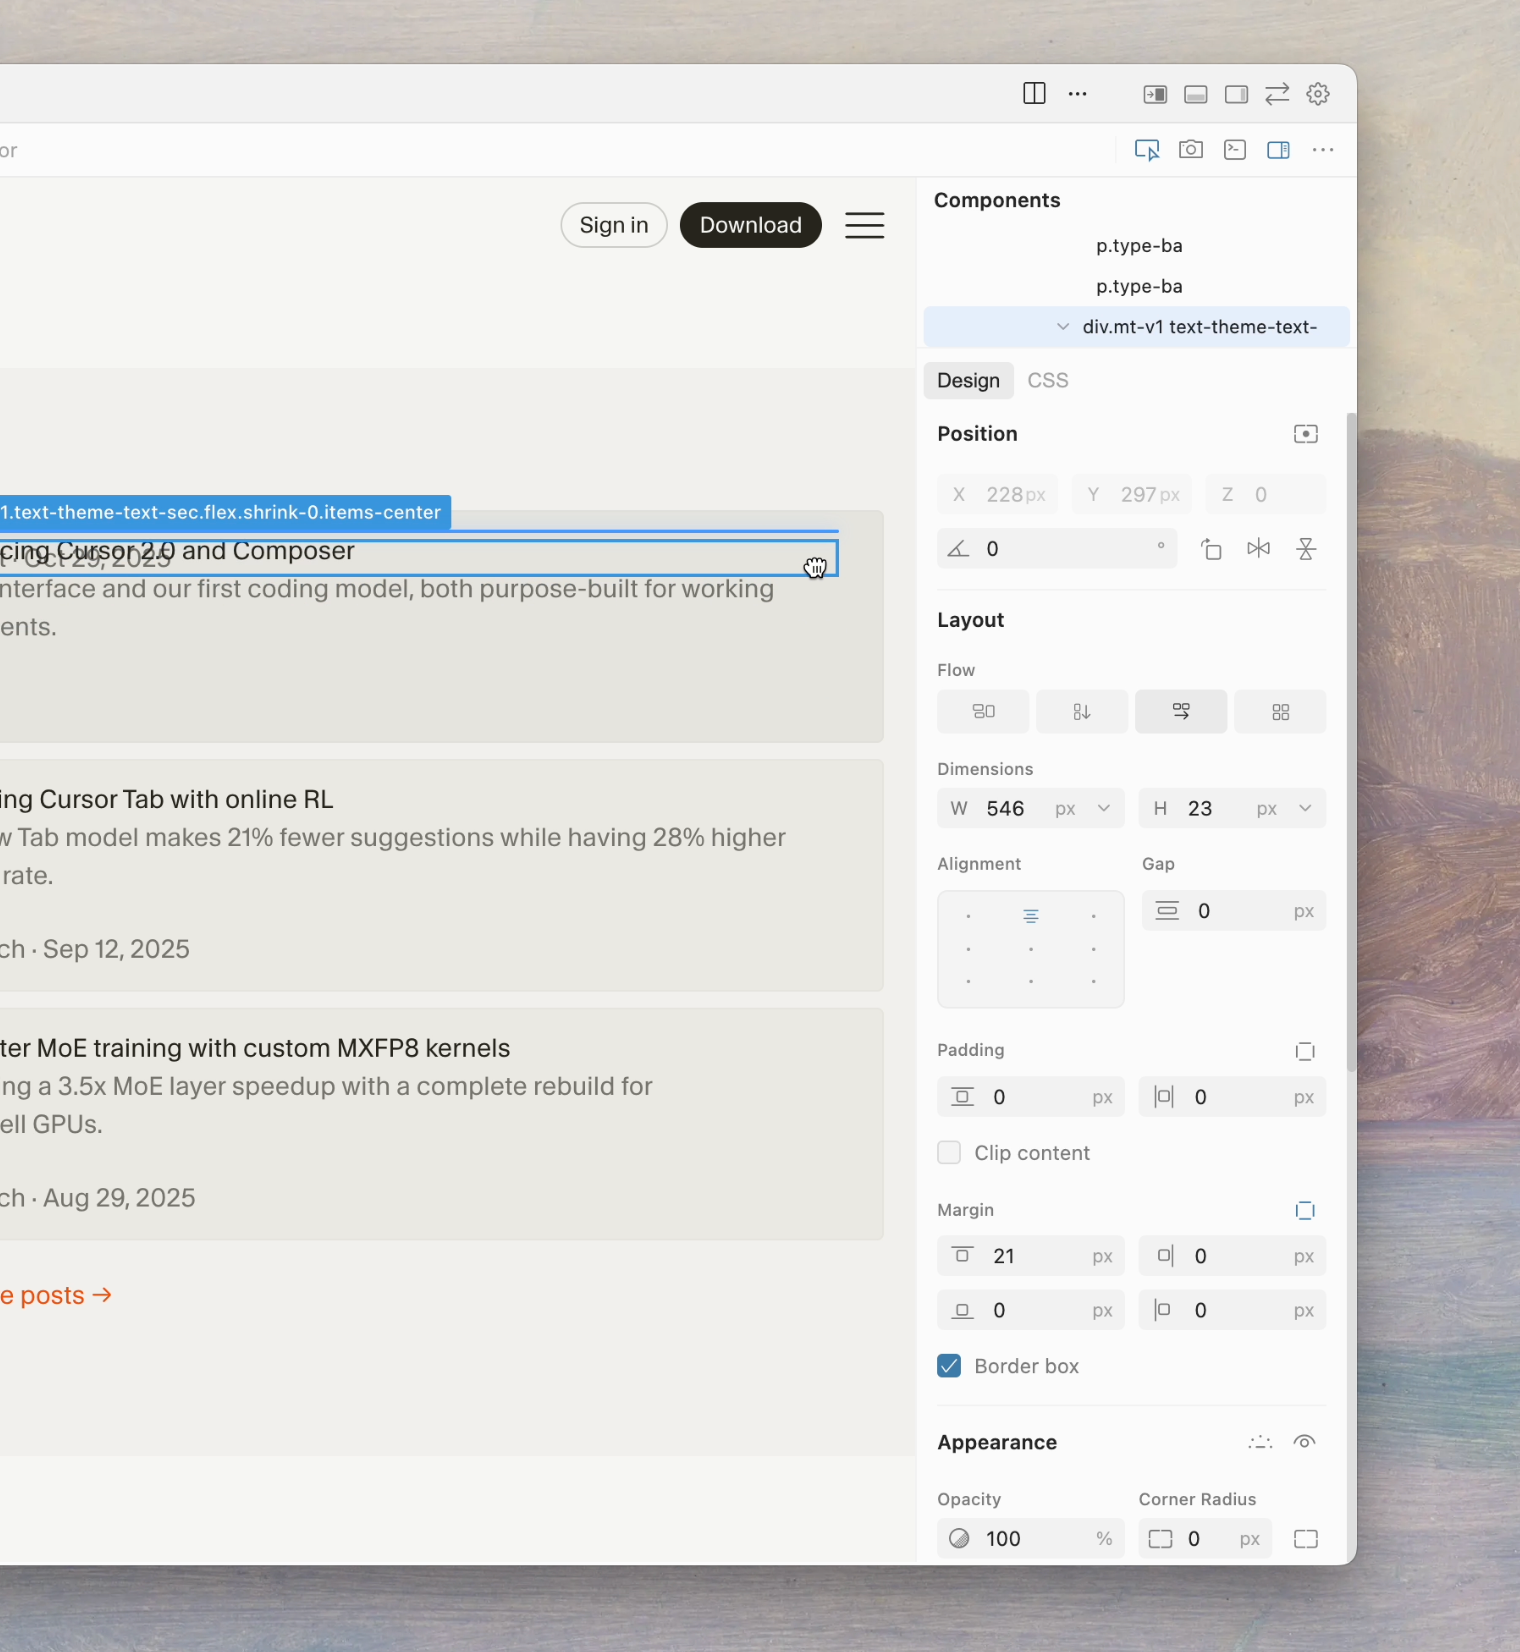Image resolution: width=1520 pixels, height=1652 pixels.
Task: Flip element vertically in Position section
Action: point(1305,549)
